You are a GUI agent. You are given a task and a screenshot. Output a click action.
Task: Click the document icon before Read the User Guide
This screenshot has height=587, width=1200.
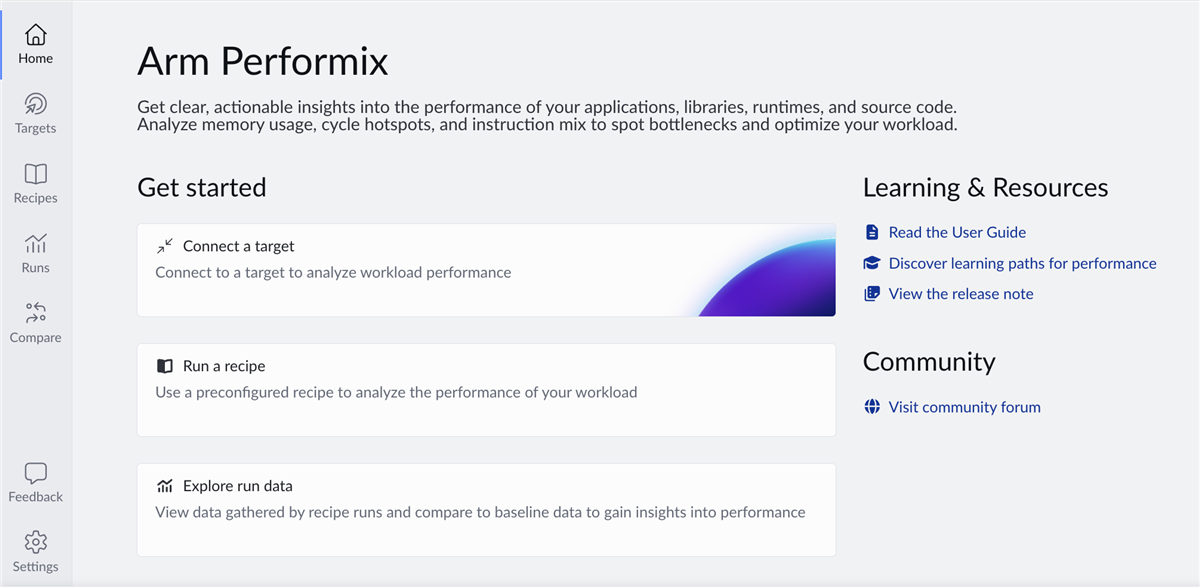click(870, 231)
